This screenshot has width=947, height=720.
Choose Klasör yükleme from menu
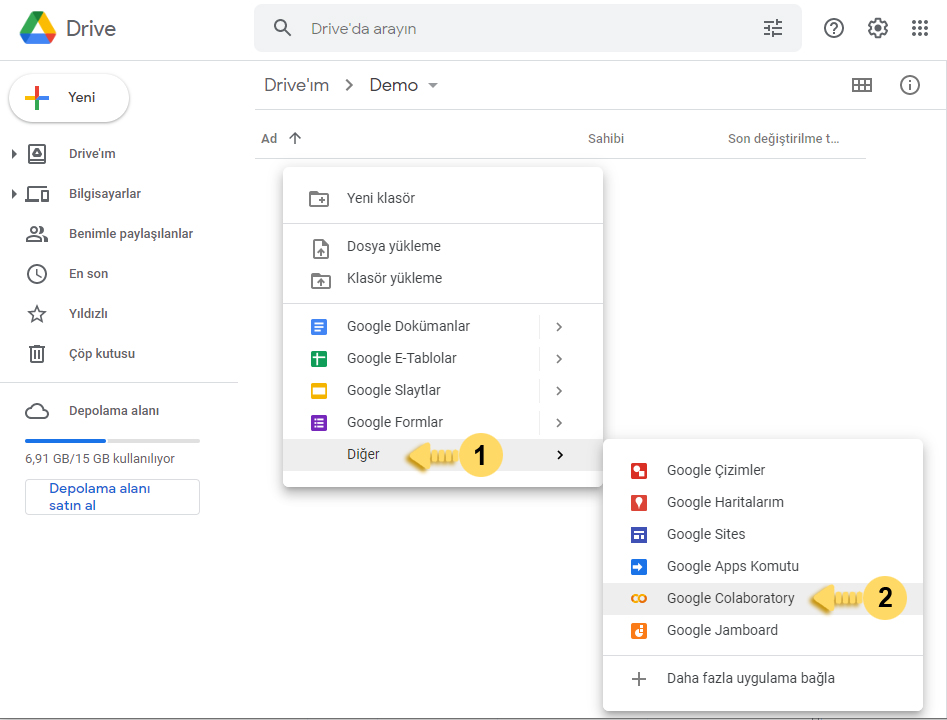click(443, 278)
